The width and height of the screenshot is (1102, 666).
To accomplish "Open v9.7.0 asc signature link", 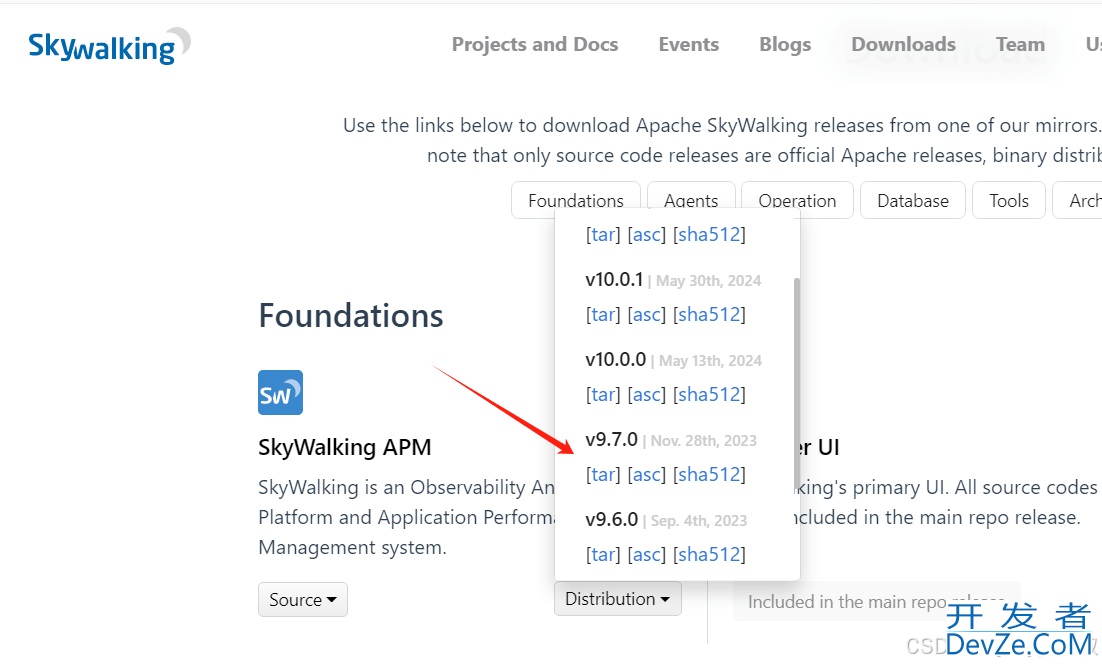I will point(647,474).
